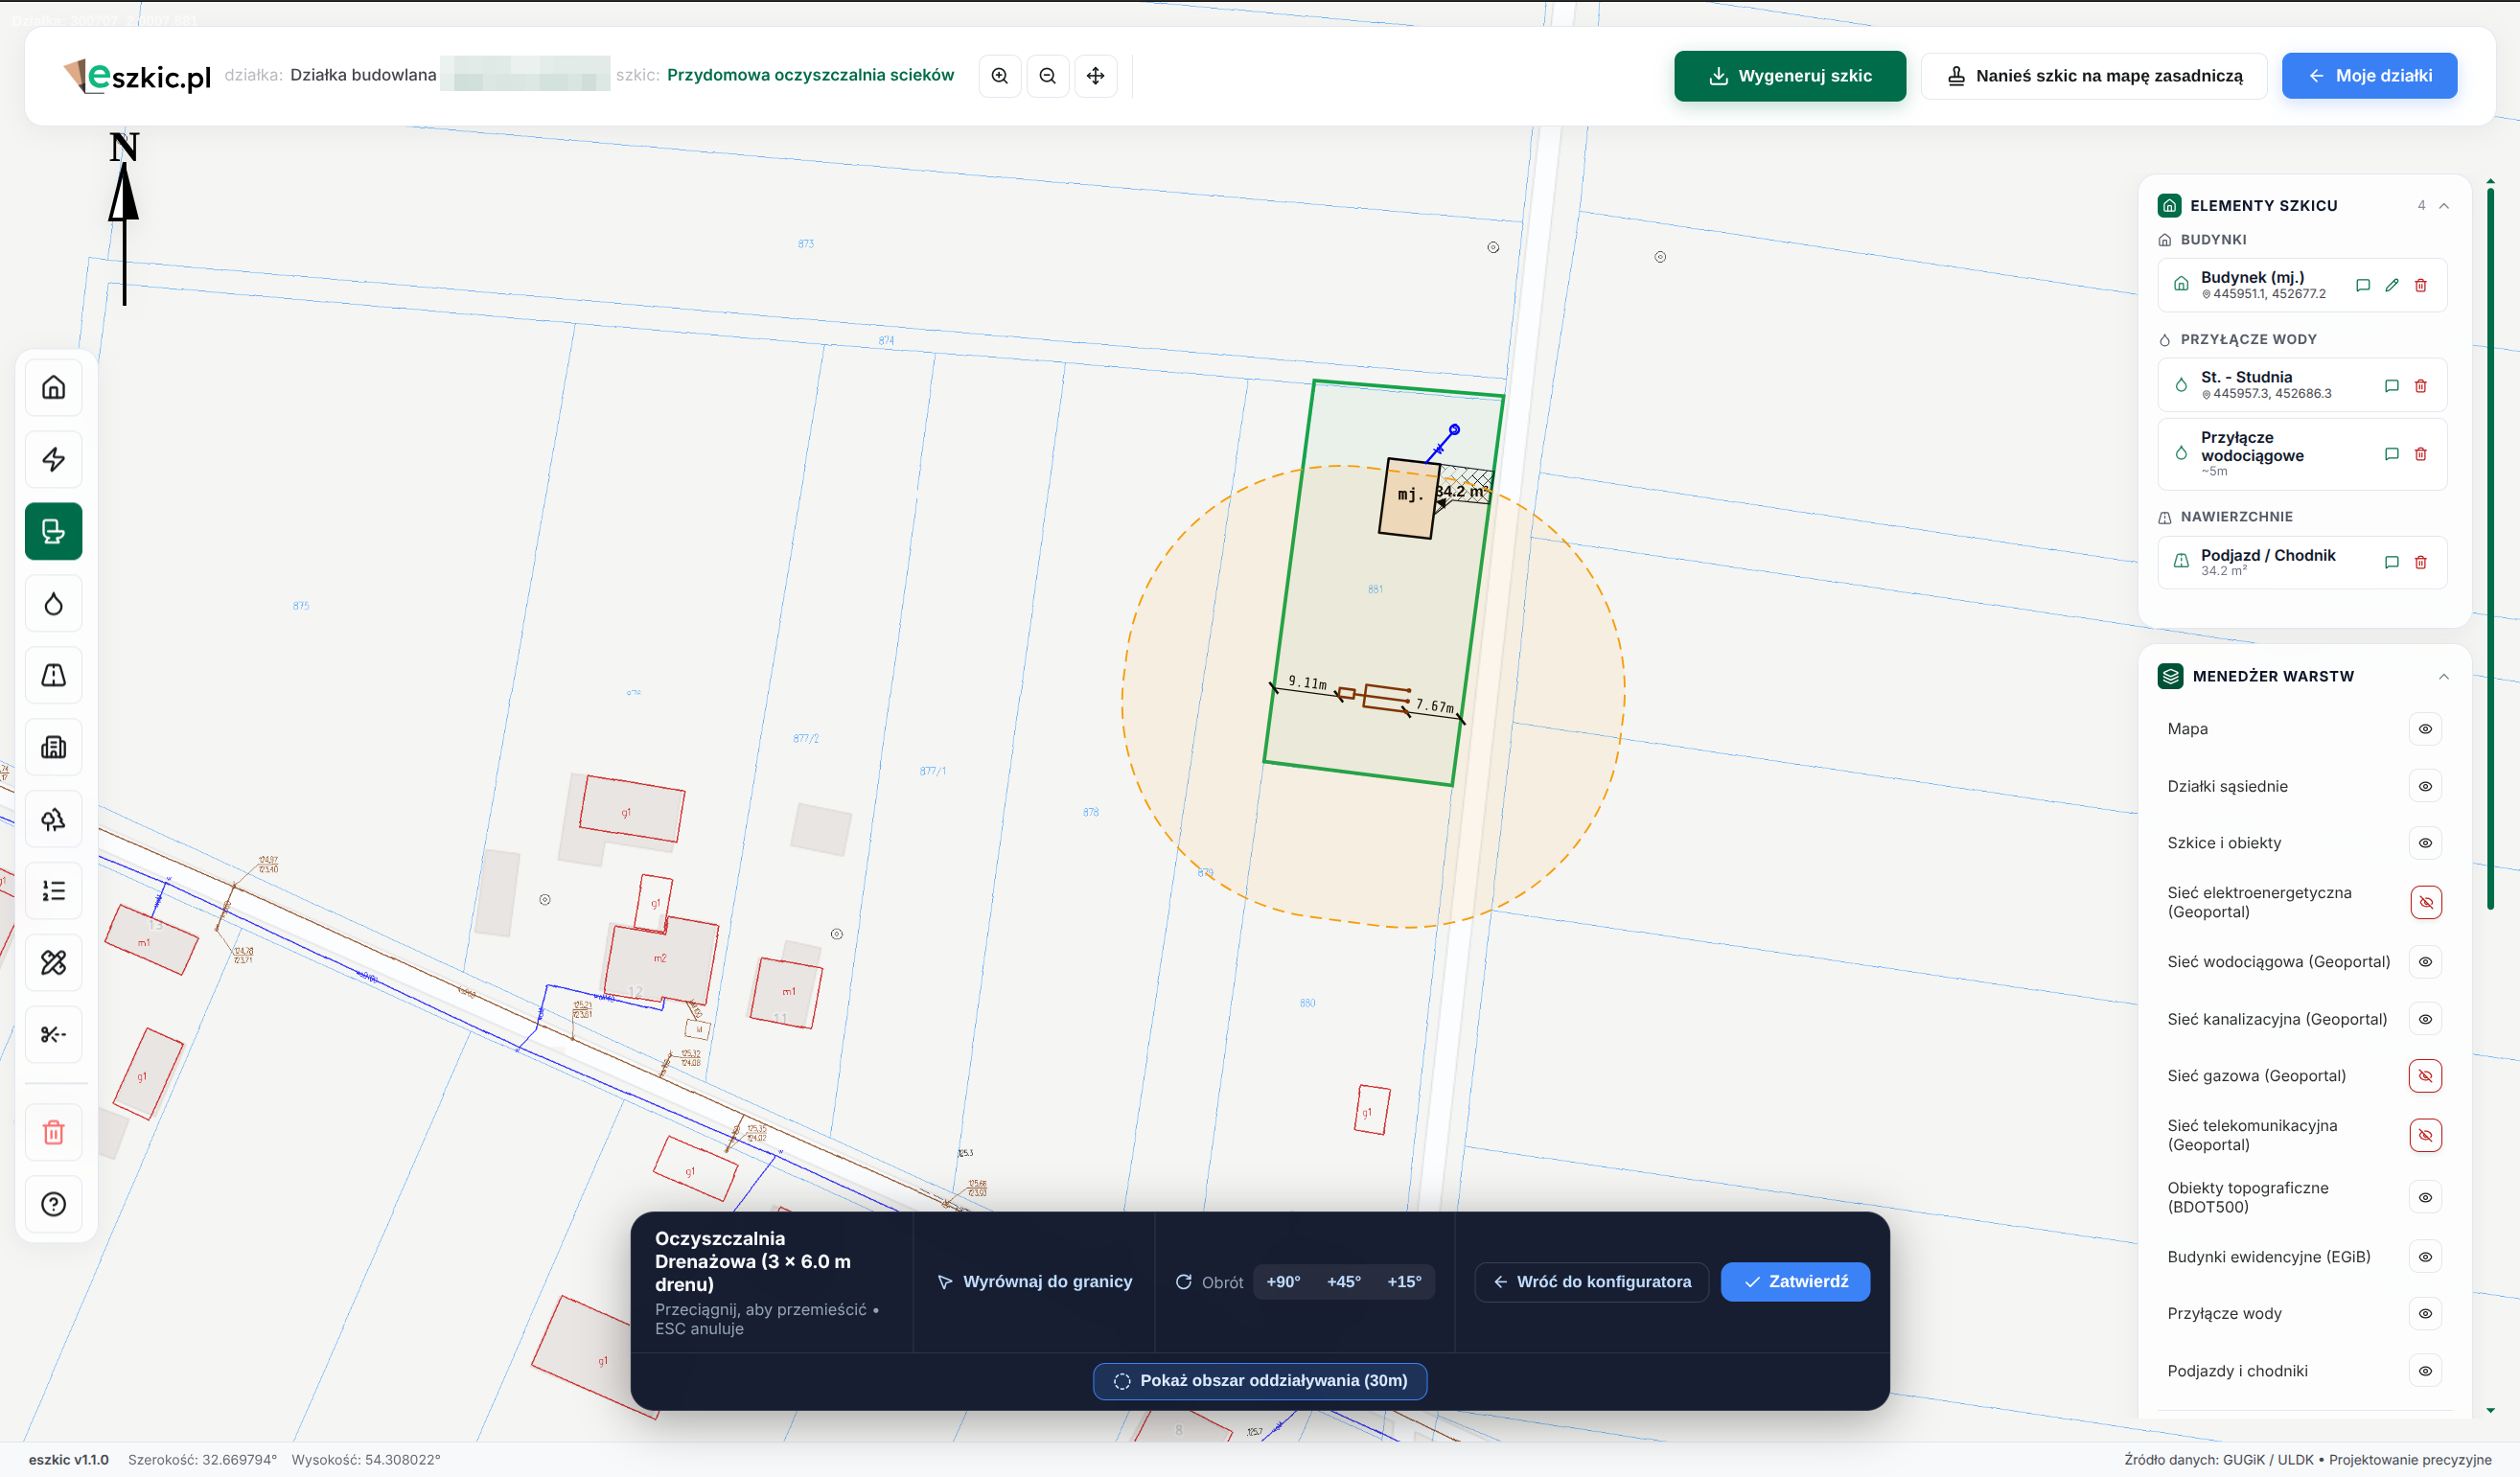Open the numbered list tool
This screenshot has width=2520, height=1477.
point(53,891)
